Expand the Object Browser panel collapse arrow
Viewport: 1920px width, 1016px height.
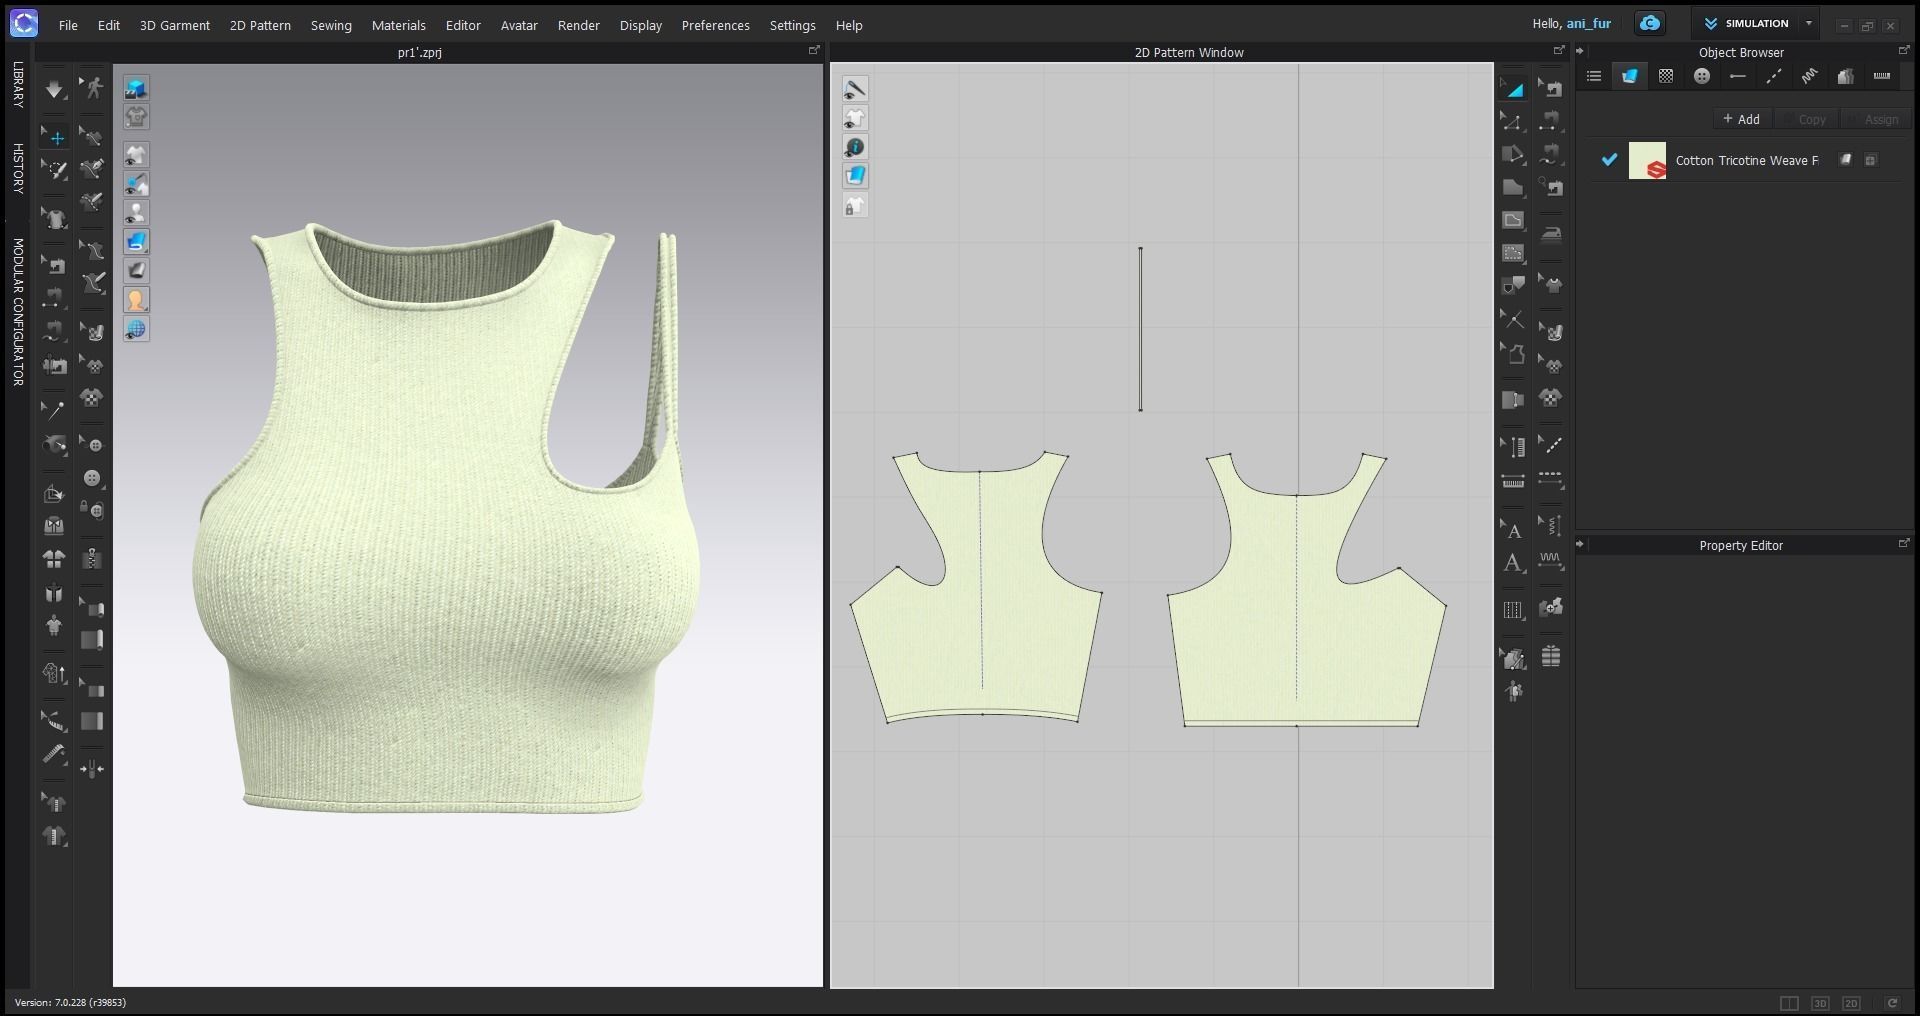pyautogui.click(x=1580, y=51)
